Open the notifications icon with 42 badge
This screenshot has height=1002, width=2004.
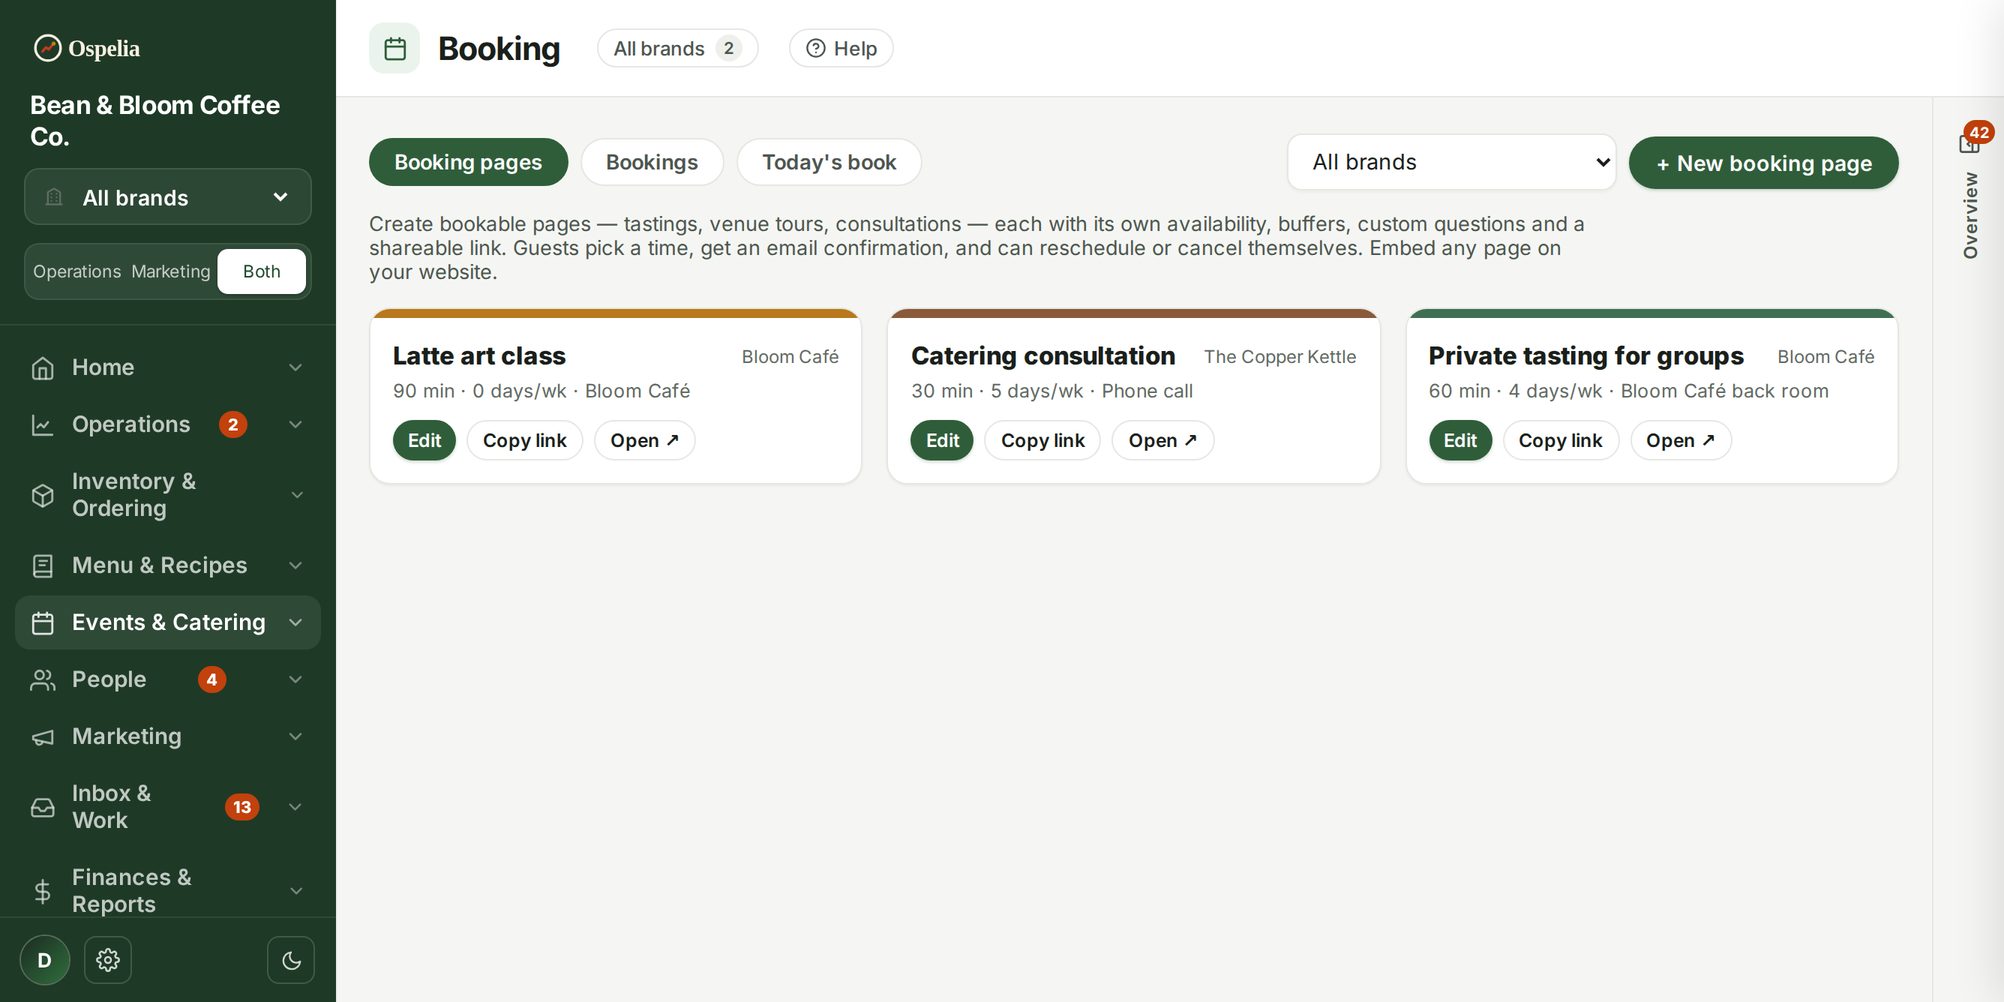point(1971,142)
